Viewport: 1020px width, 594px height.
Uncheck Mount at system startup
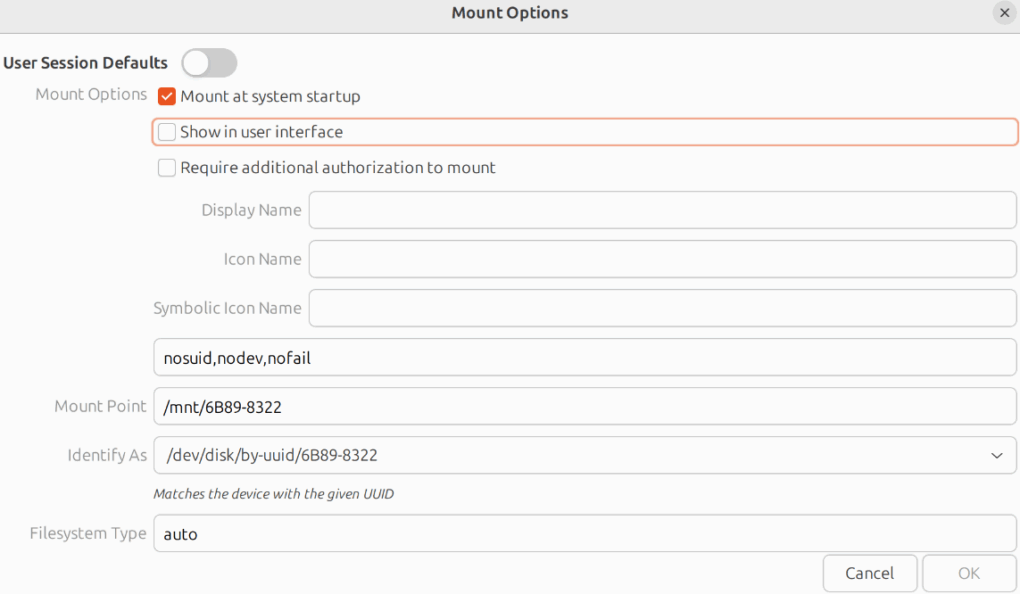[x=168, y=97]
